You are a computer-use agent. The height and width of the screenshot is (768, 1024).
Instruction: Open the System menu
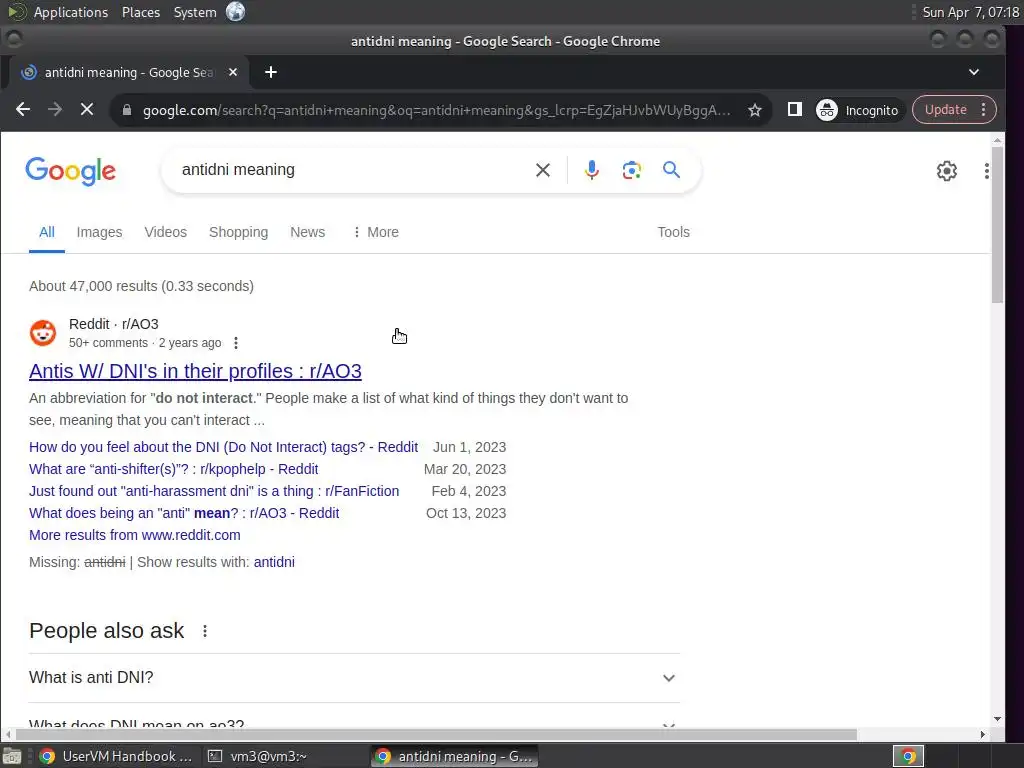pos(195,12)
